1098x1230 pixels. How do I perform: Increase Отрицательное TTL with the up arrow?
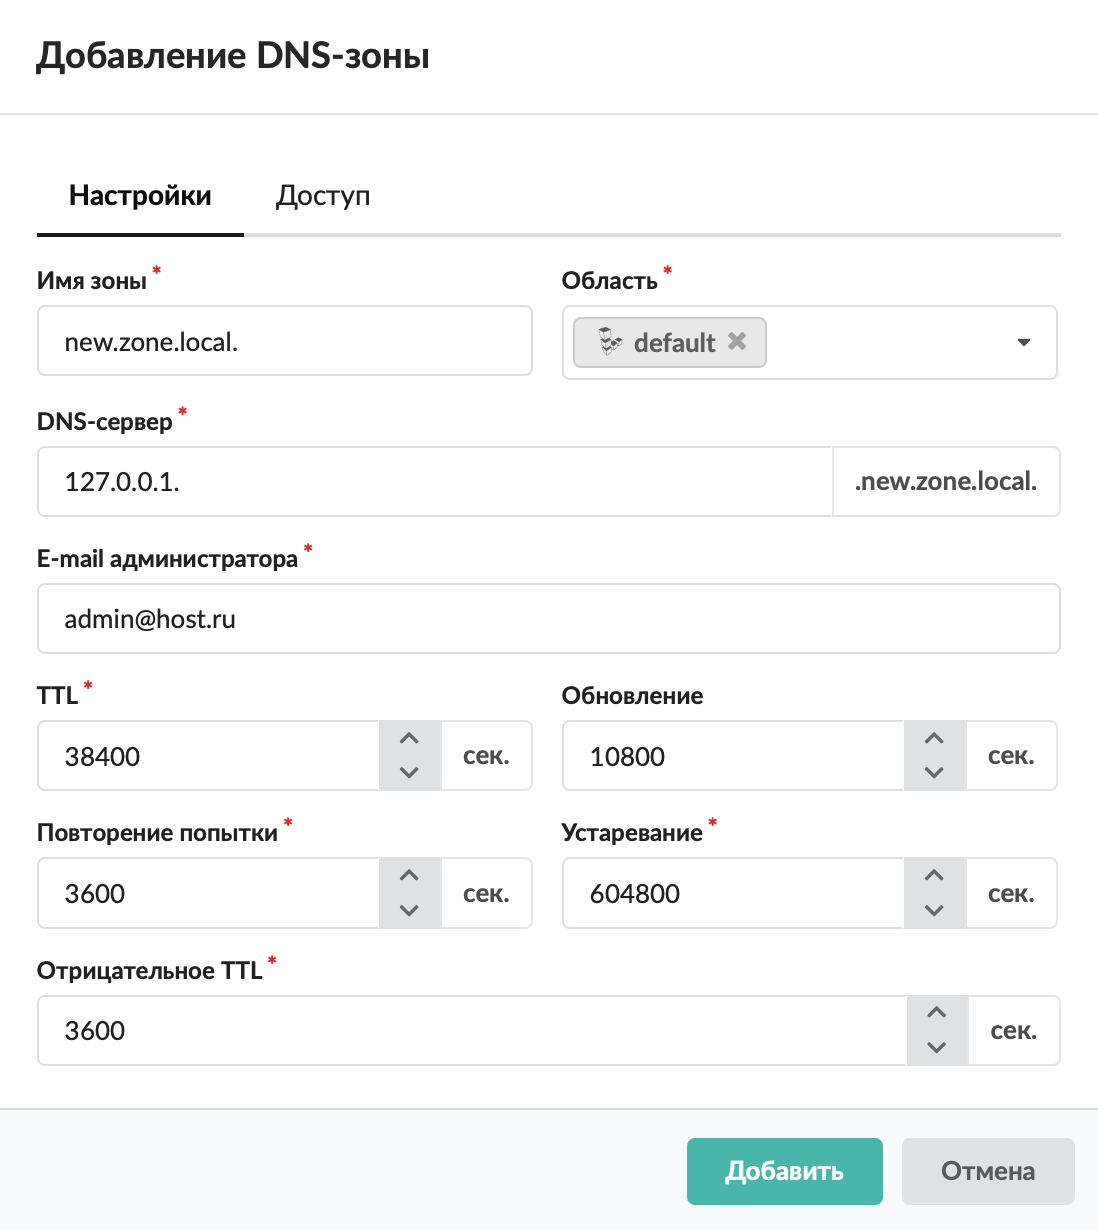pos(937,1013)
